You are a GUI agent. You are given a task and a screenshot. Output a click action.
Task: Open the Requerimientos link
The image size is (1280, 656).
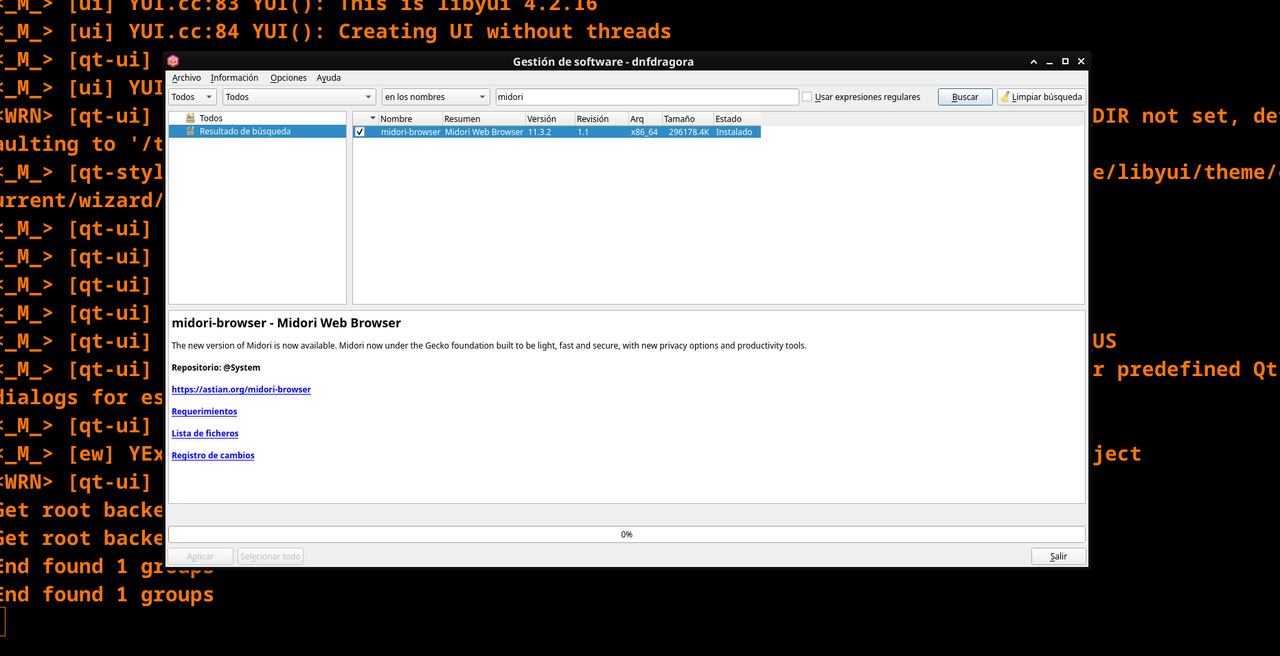(x=204, y=411)
